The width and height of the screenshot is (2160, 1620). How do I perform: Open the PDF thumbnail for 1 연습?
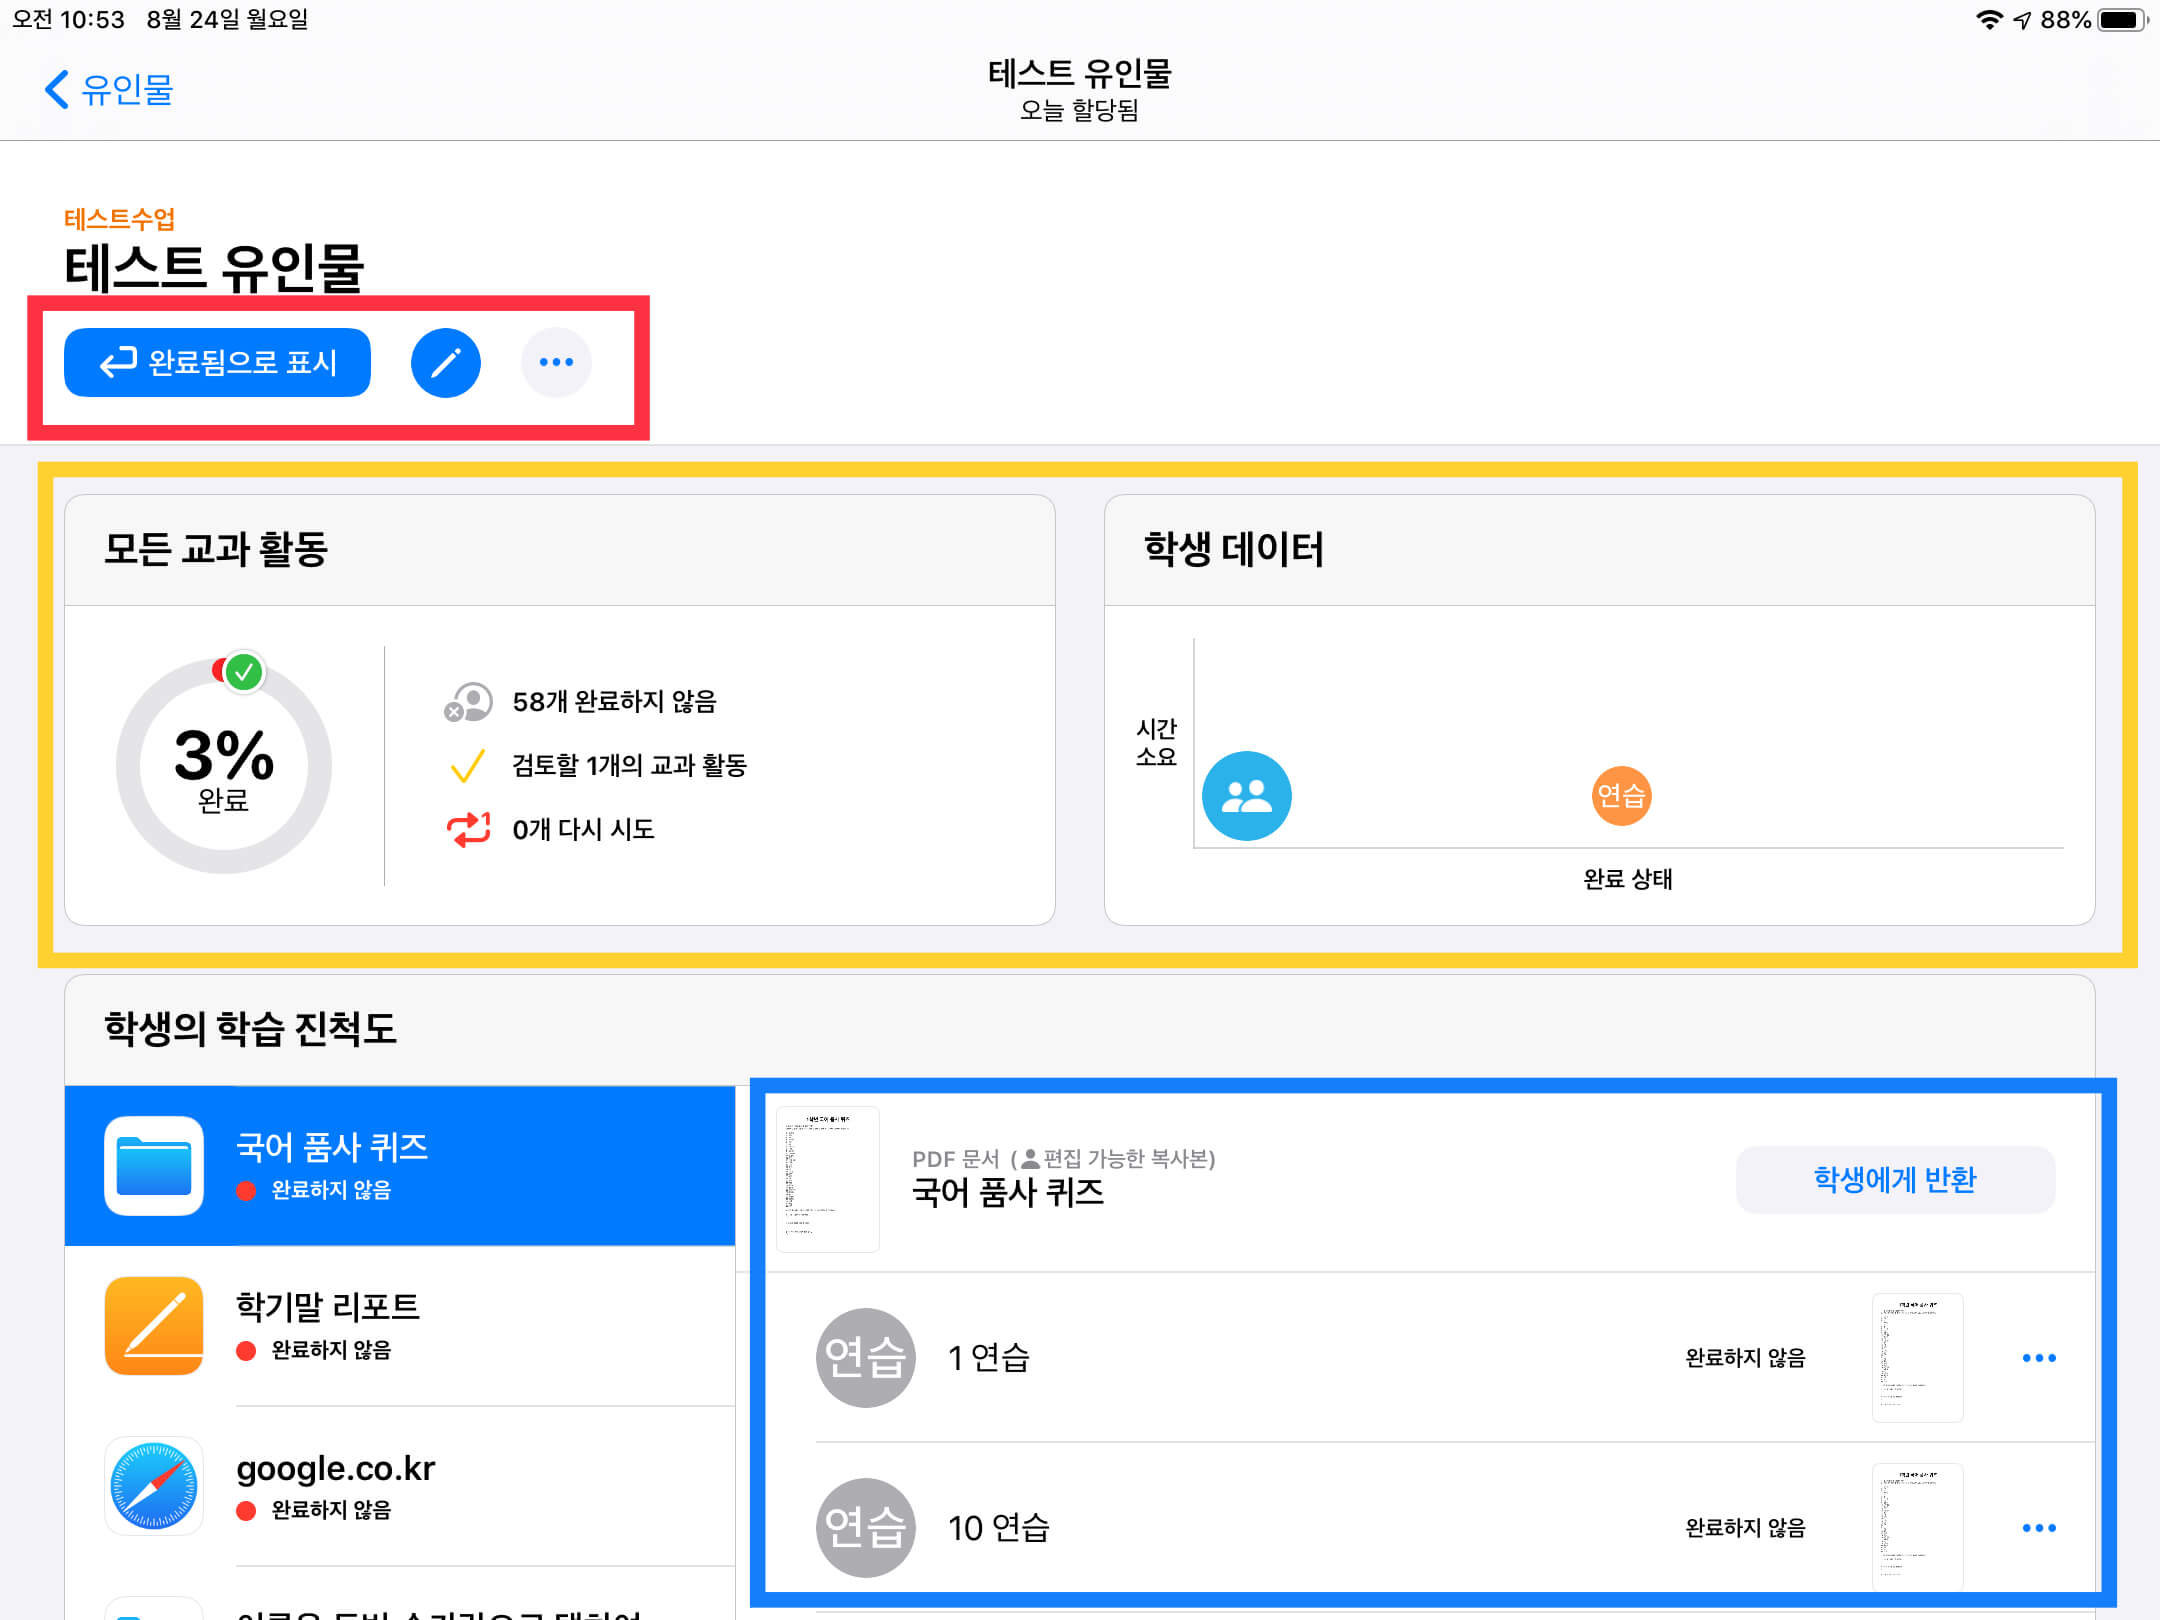[1917, 1358]
